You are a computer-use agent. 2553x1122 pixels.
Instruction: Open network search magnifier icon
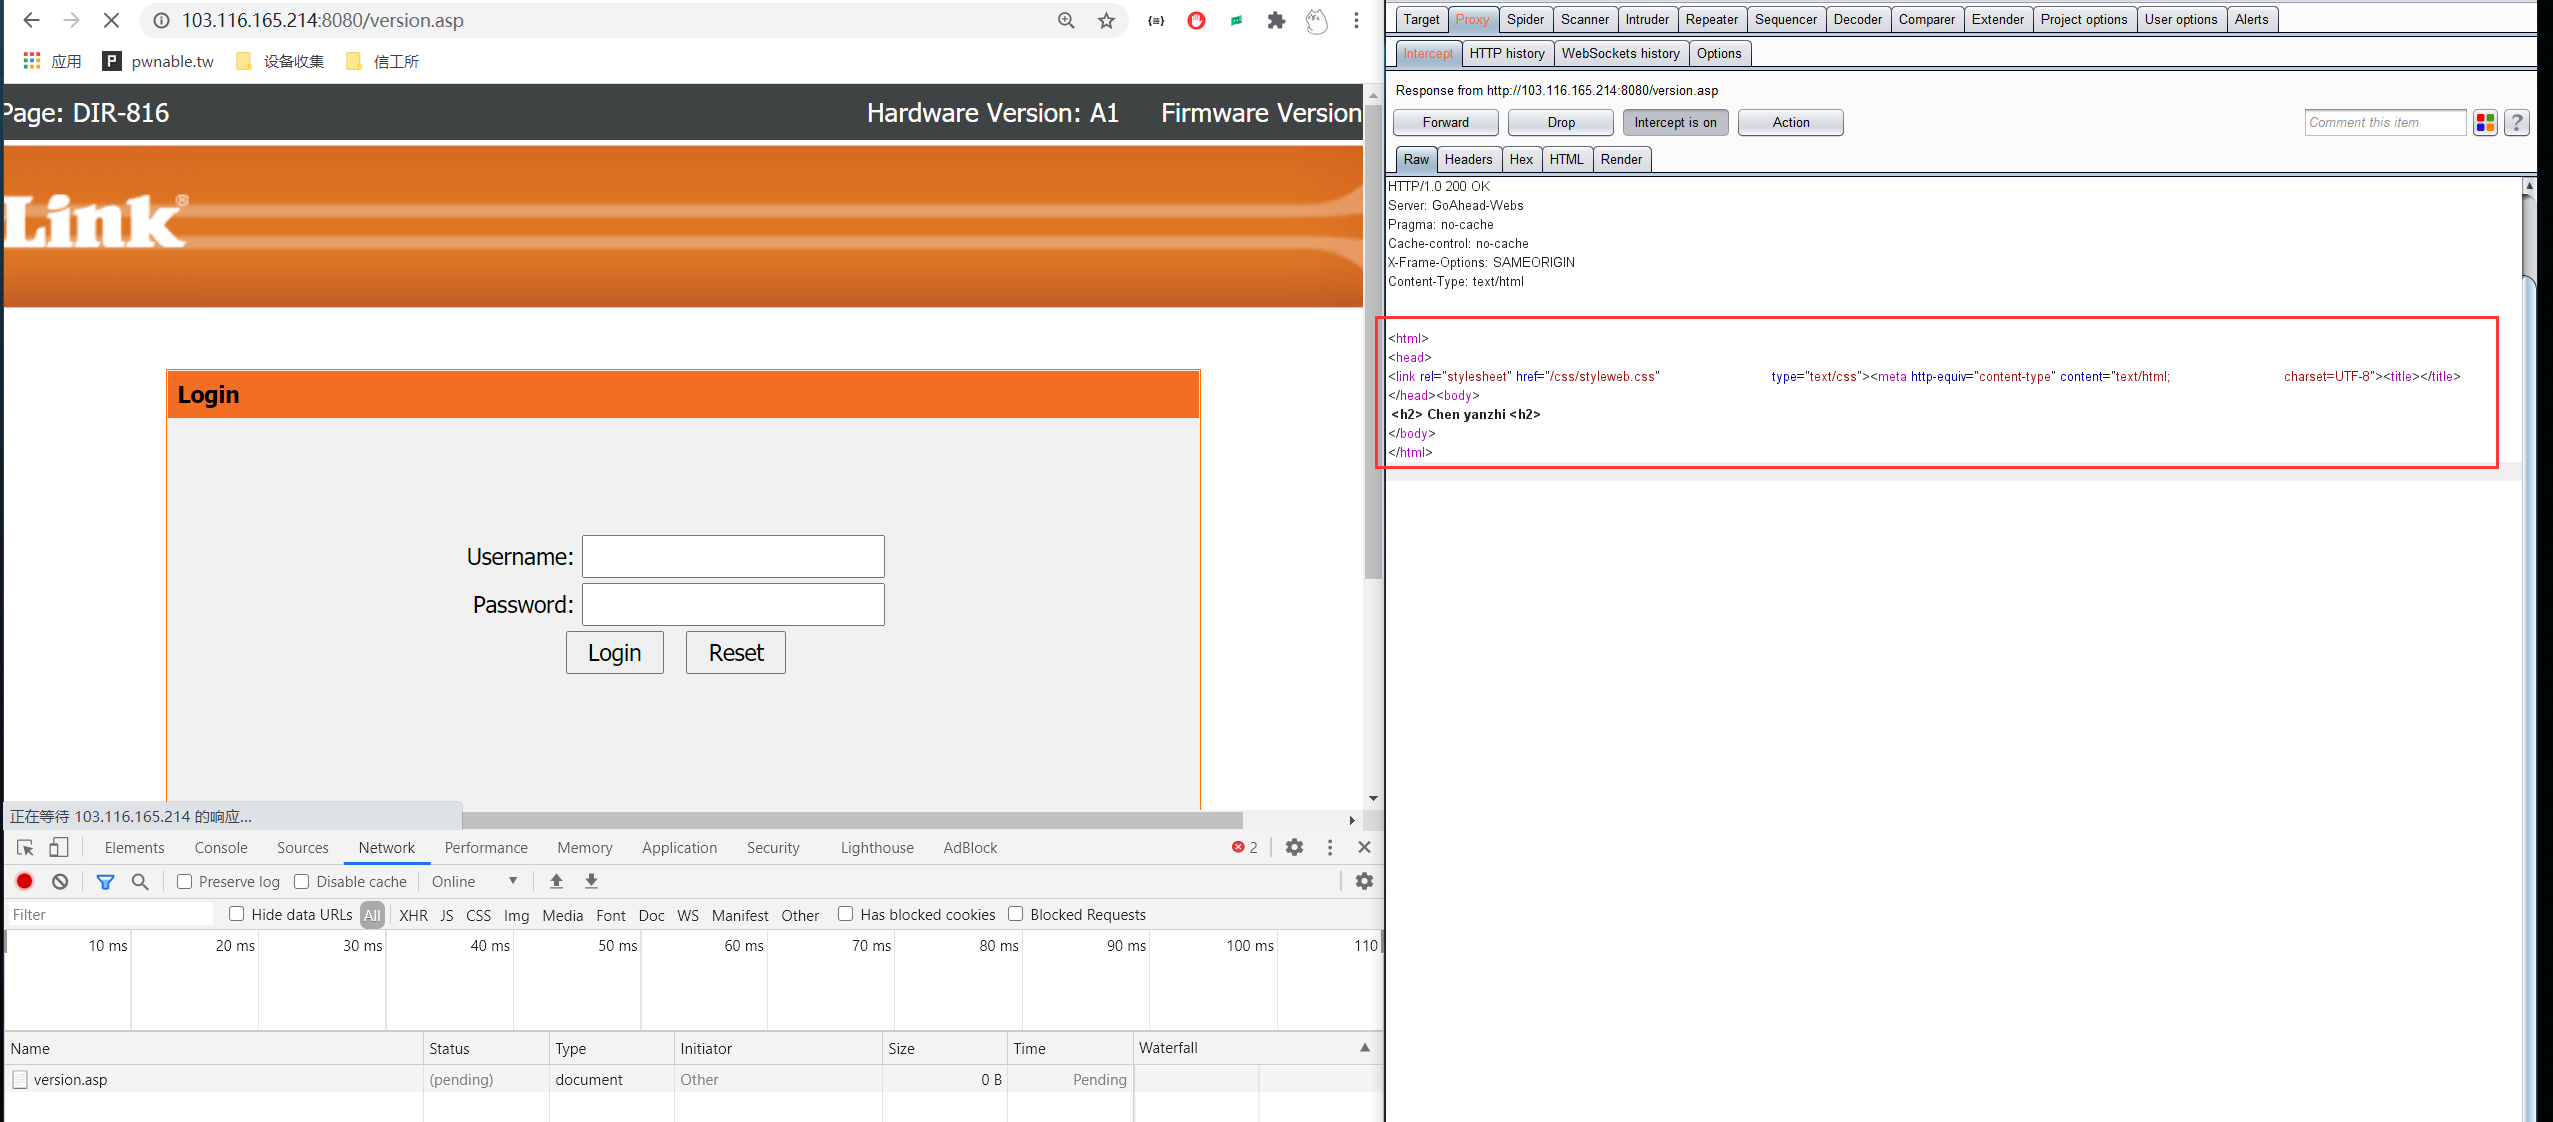[140, 881]
